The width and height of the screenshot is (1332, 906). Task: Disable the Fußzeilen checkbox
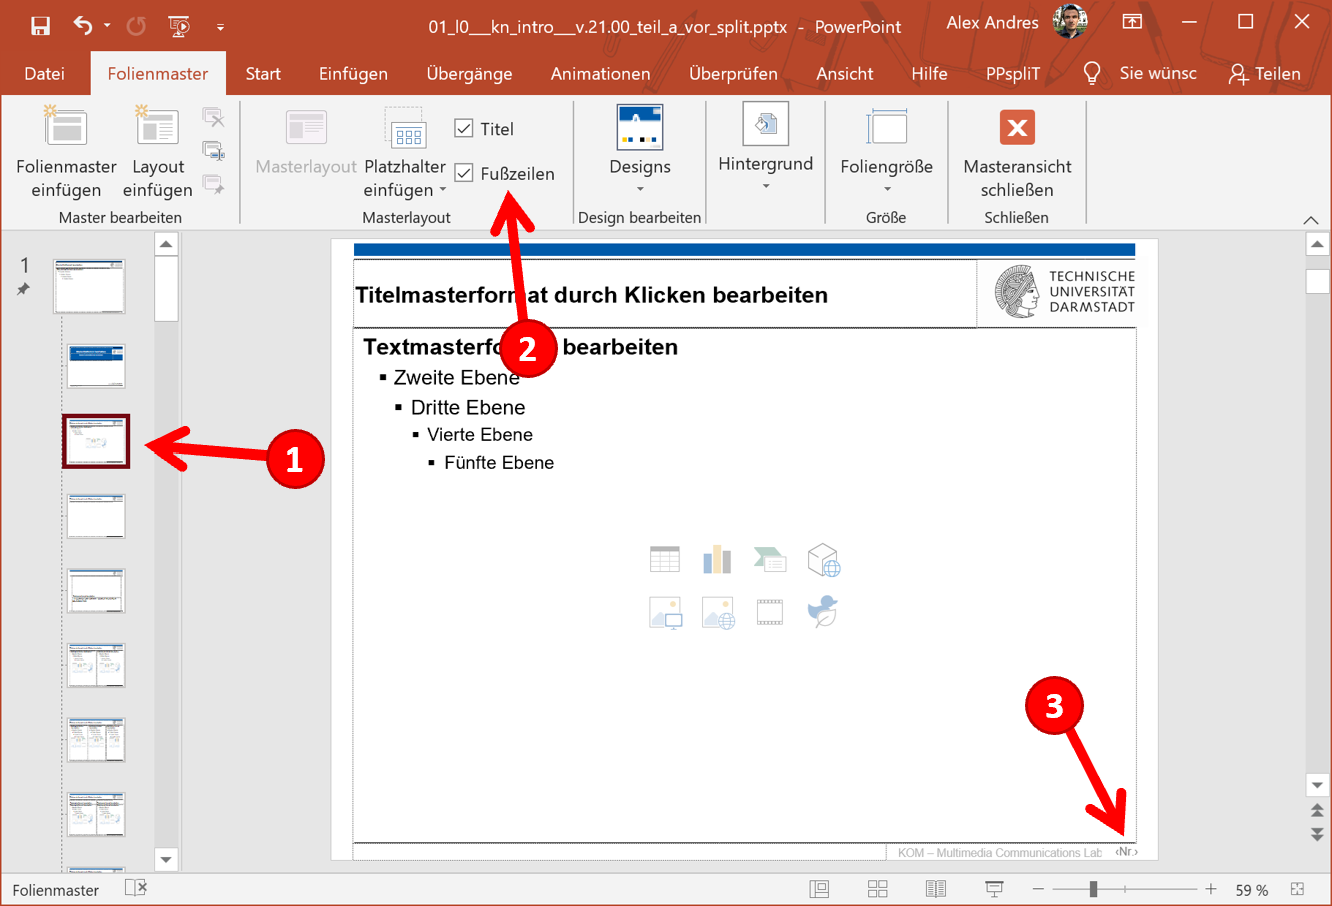tap(463, 173)
